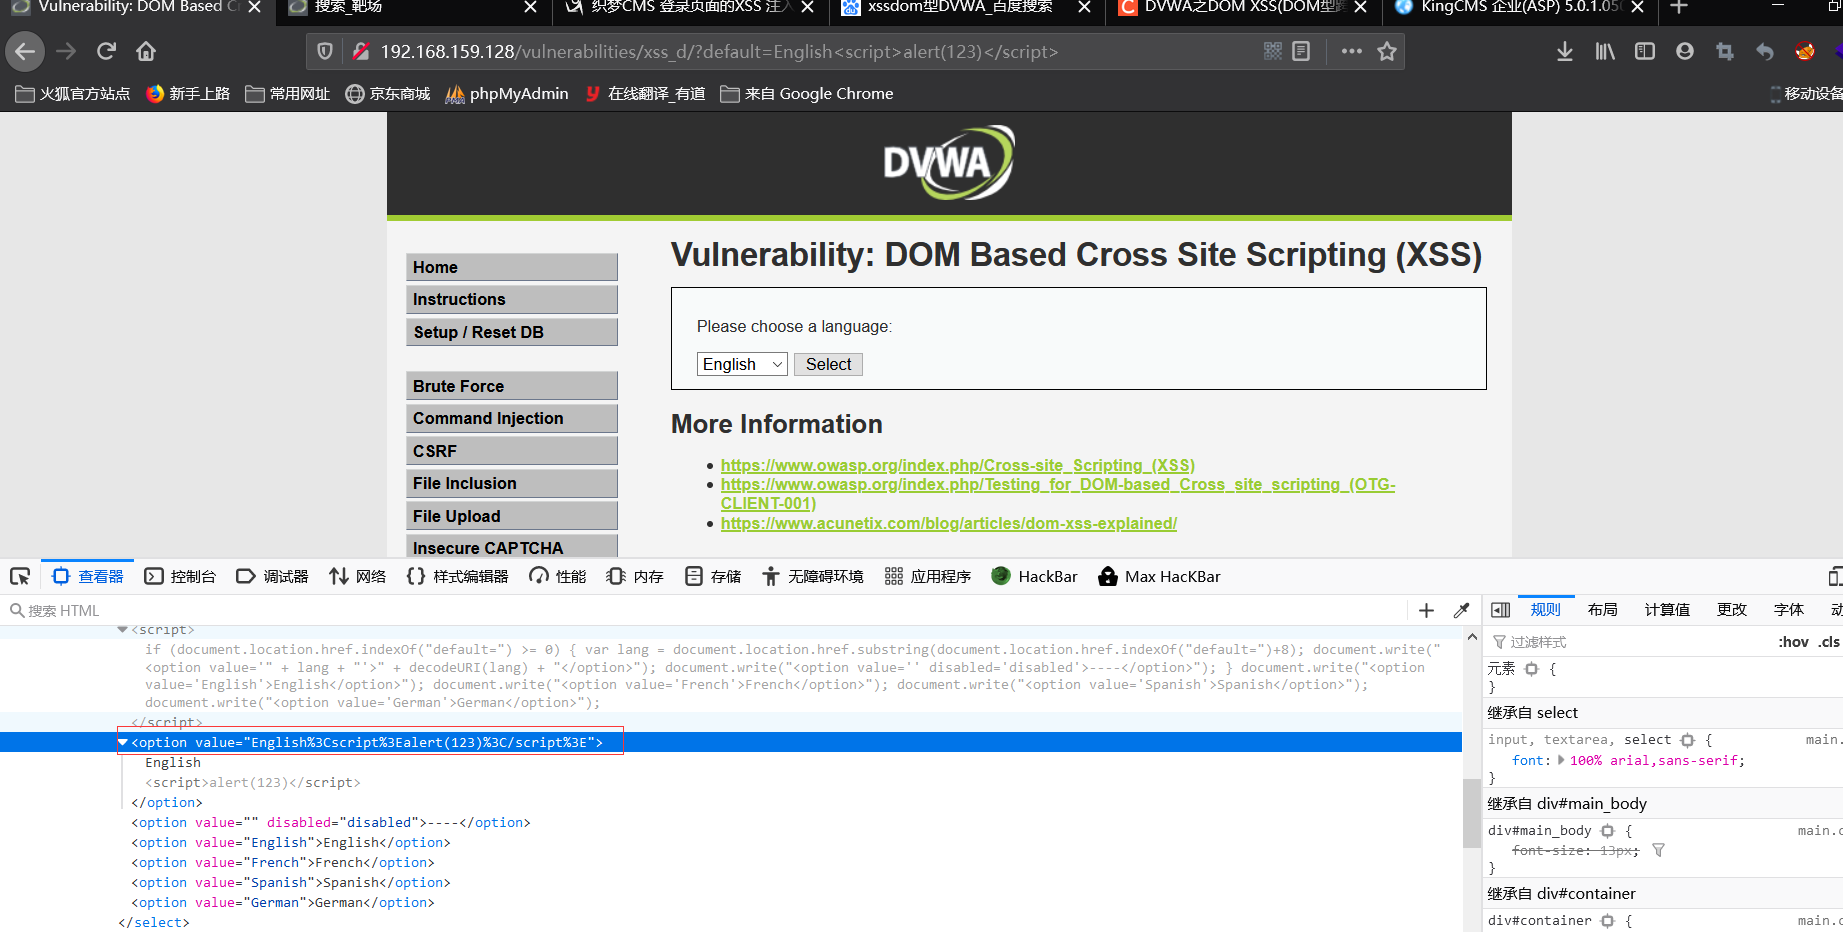The height and width of the screenshot is (932, 1843).
Task: Open the Max HacKBar devtools tab
Action: click(1159, 577)
